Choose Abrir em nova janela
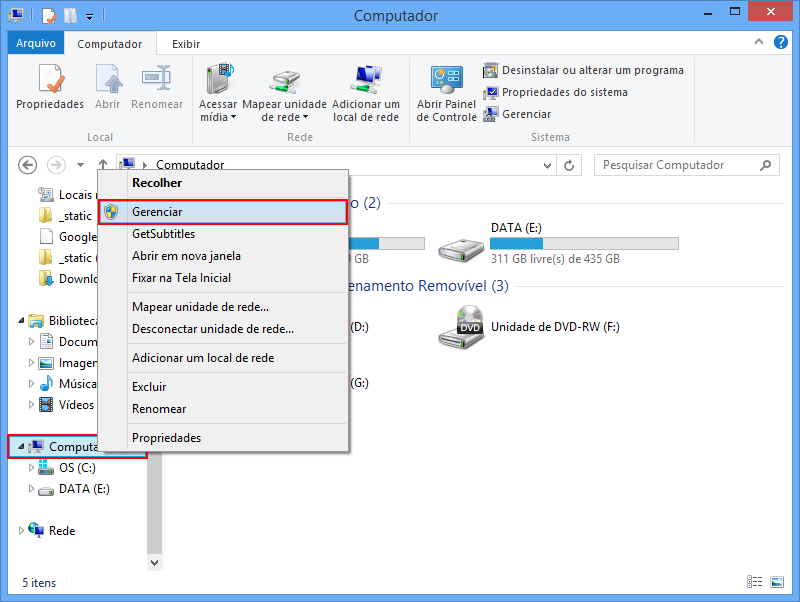This screenshot has height=602, width=800. pos(223,256)
